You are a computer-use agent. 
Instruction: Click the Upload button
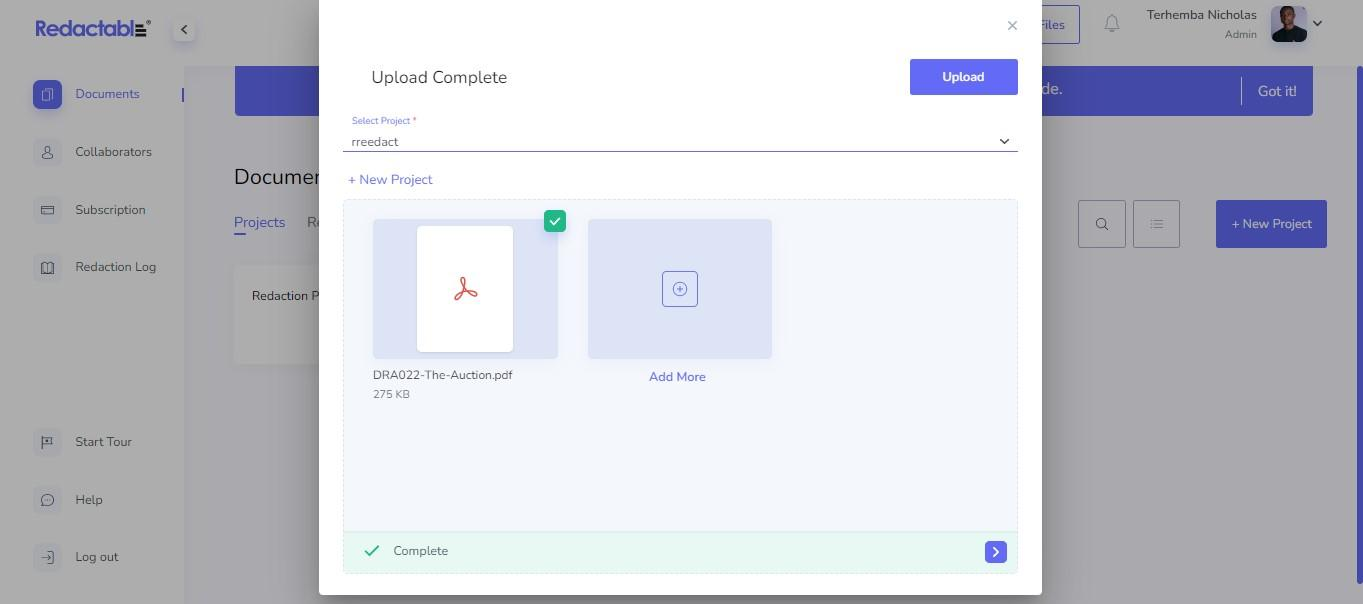(x=963, y=77)
